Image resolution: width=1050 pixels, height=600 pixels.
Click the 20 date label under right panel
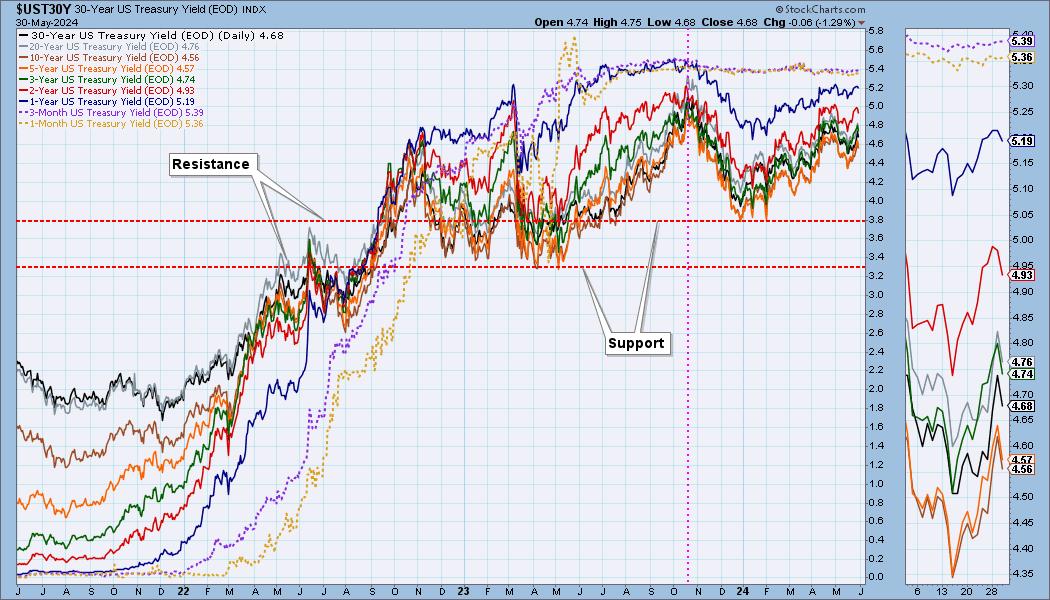point(968,592)
